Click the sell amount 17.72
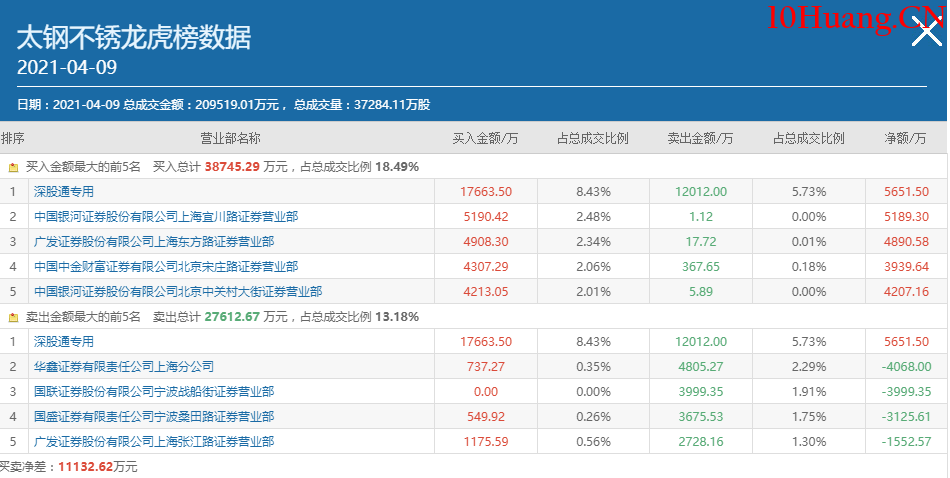This screenshot has width=950, height=478. pos(701,242)
